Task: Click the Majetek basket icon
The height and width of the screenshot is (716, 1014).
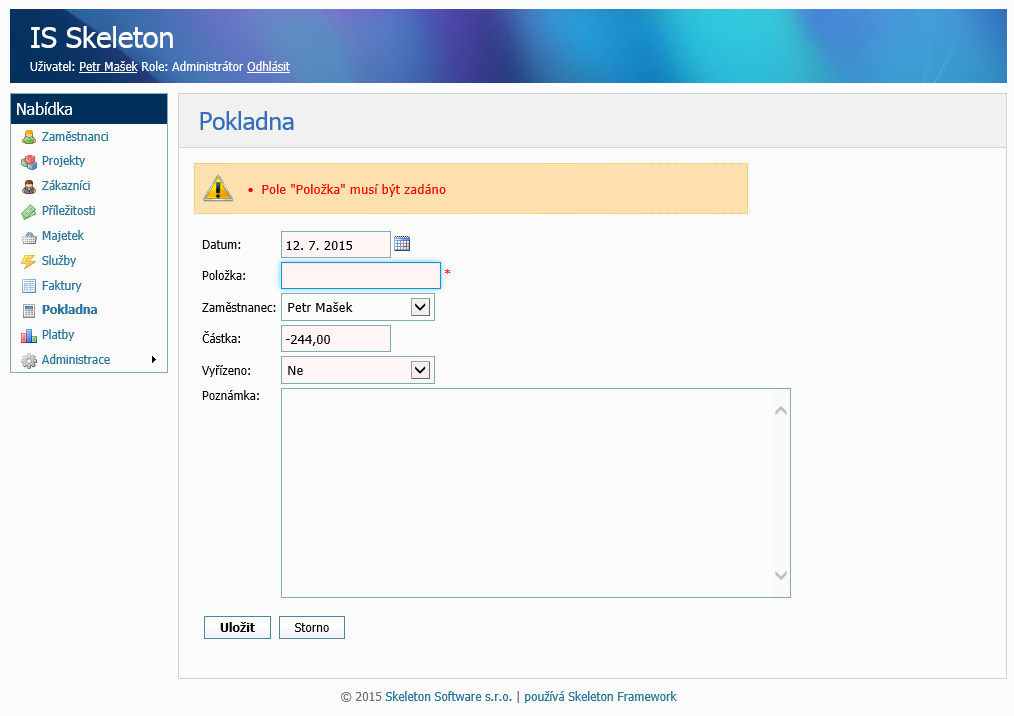Action: pos(29,237)
